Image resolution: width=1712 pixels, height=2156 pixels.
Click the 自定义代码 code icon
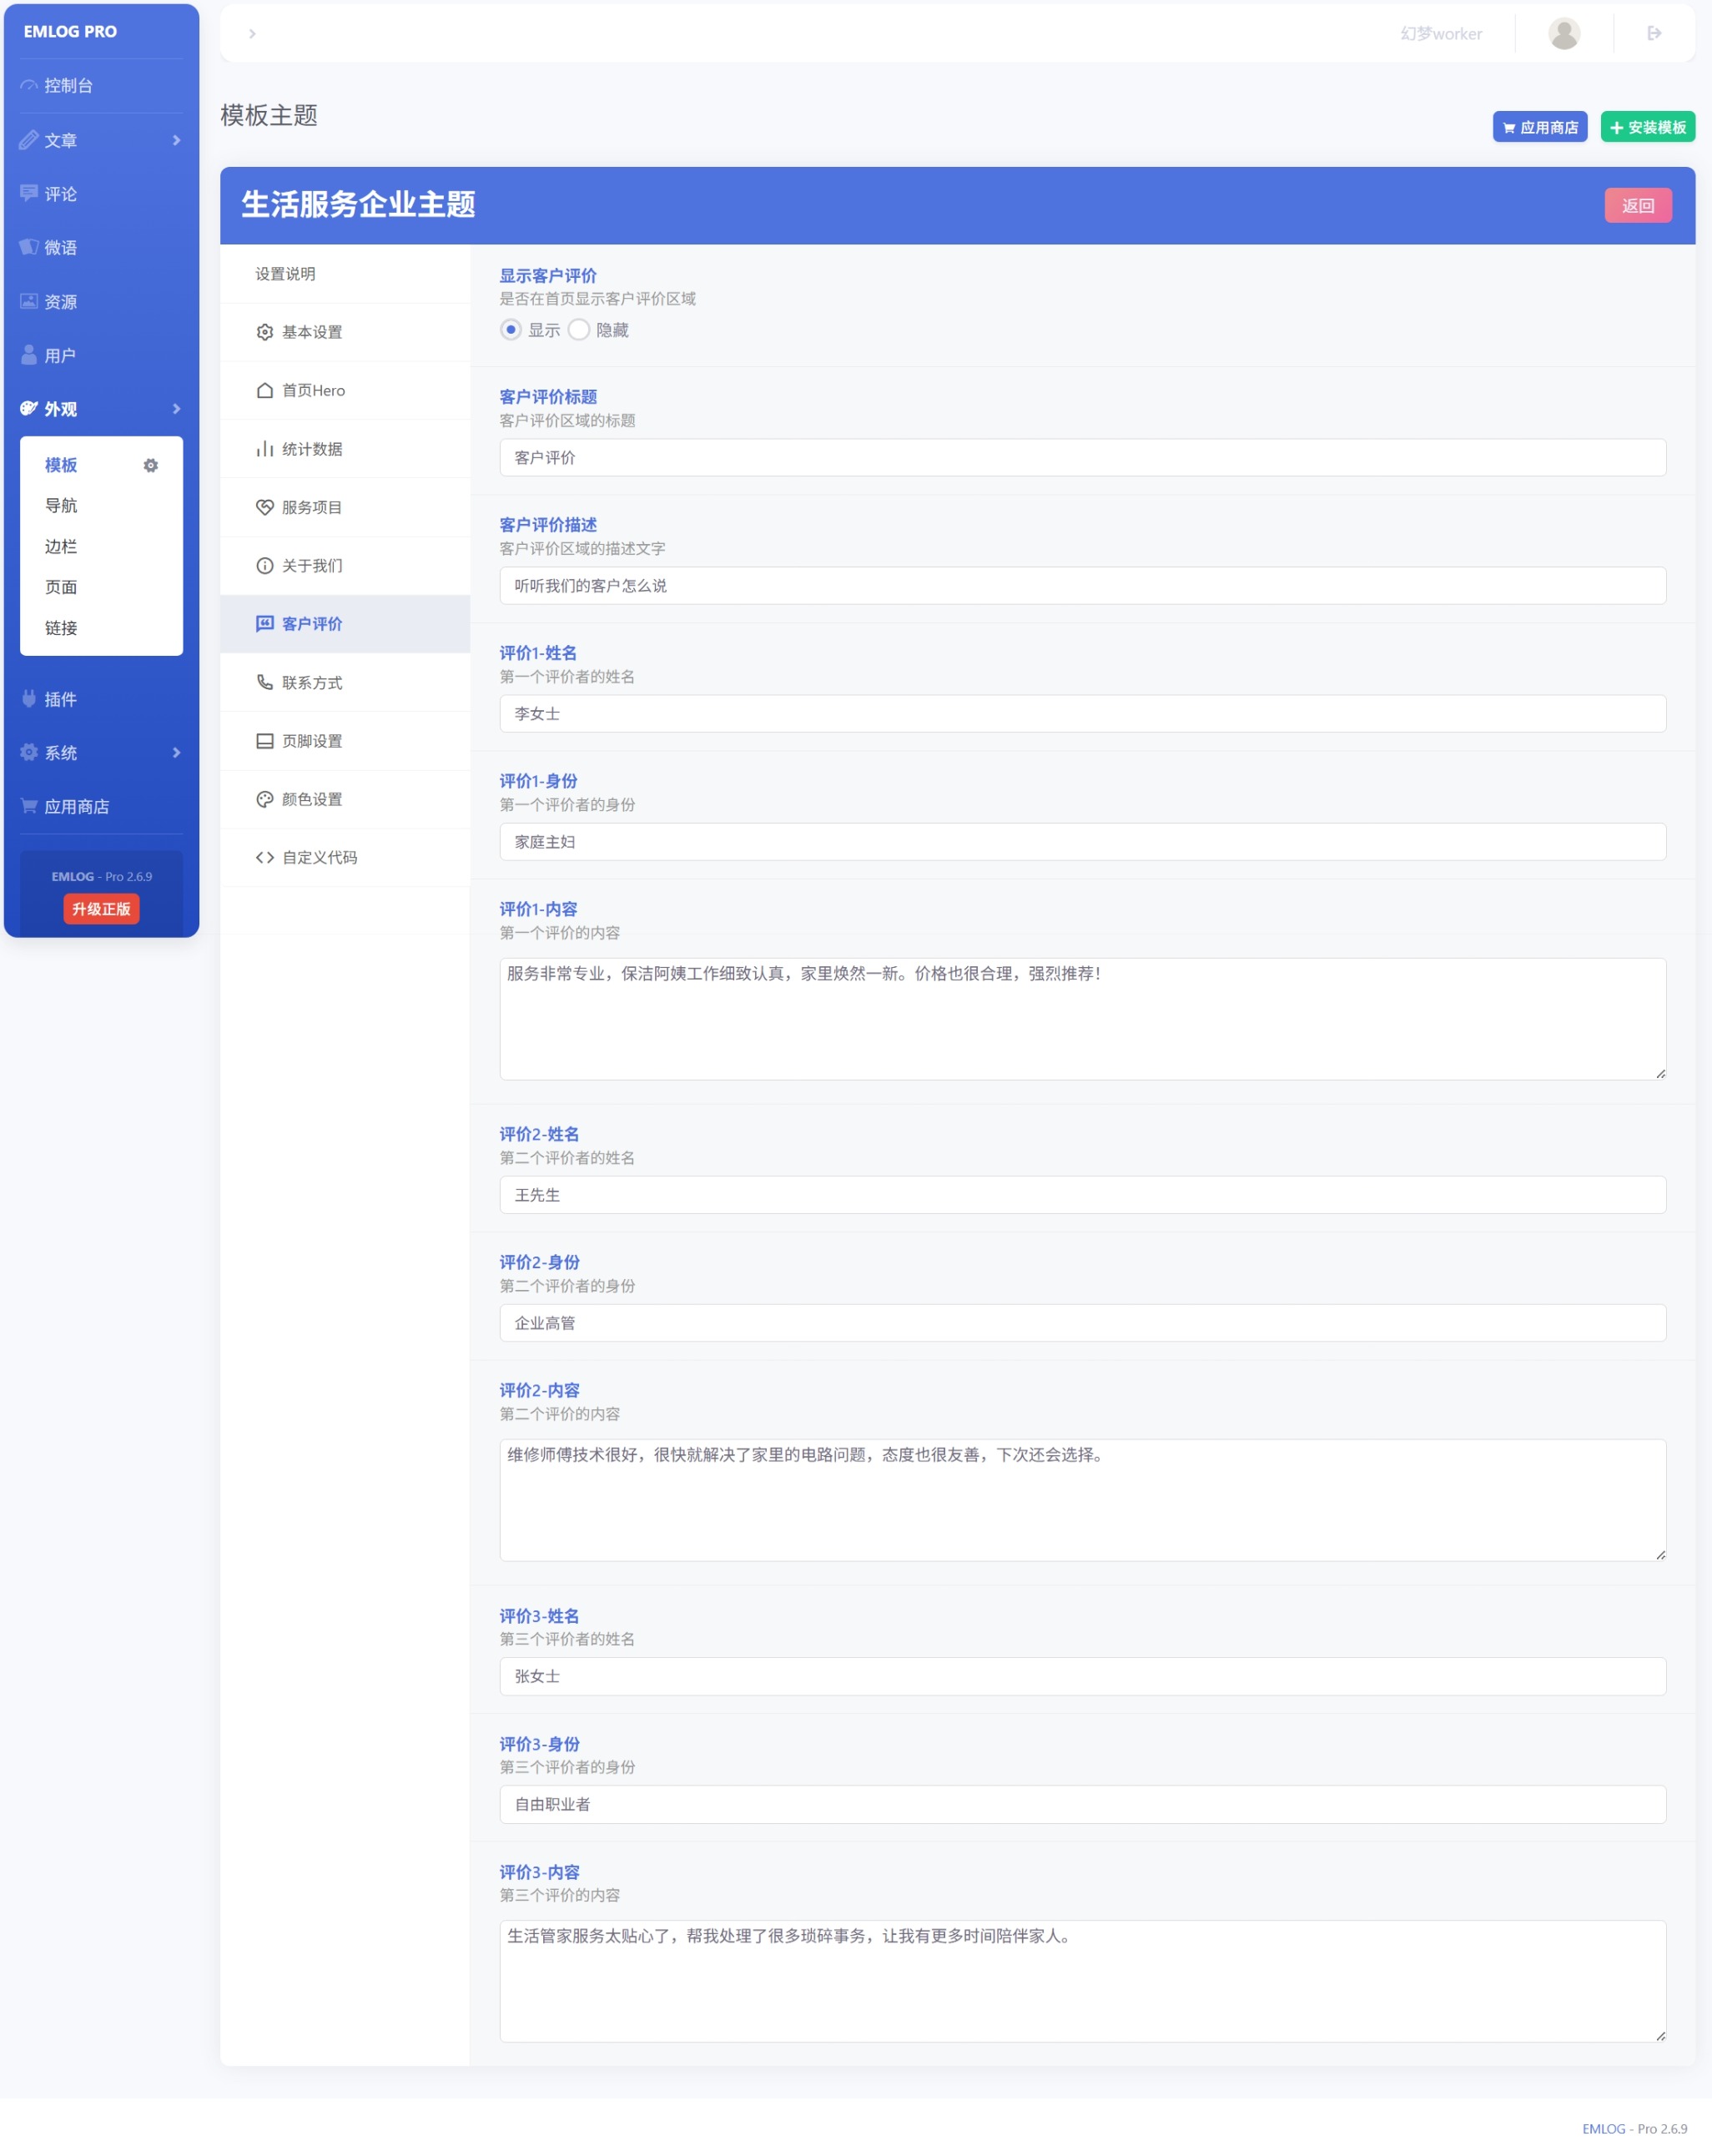(x=264, y=857)
